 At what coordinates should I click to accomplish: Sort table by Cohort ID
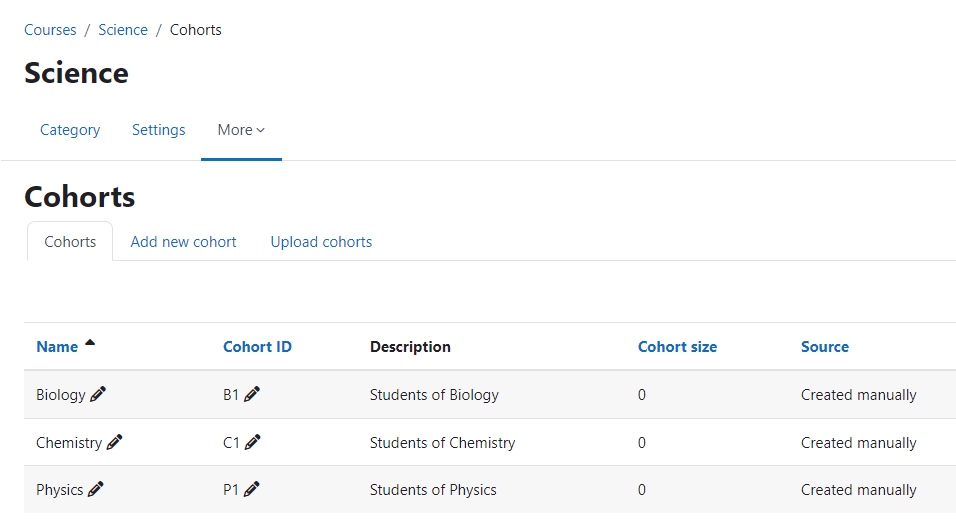(257, 346)
